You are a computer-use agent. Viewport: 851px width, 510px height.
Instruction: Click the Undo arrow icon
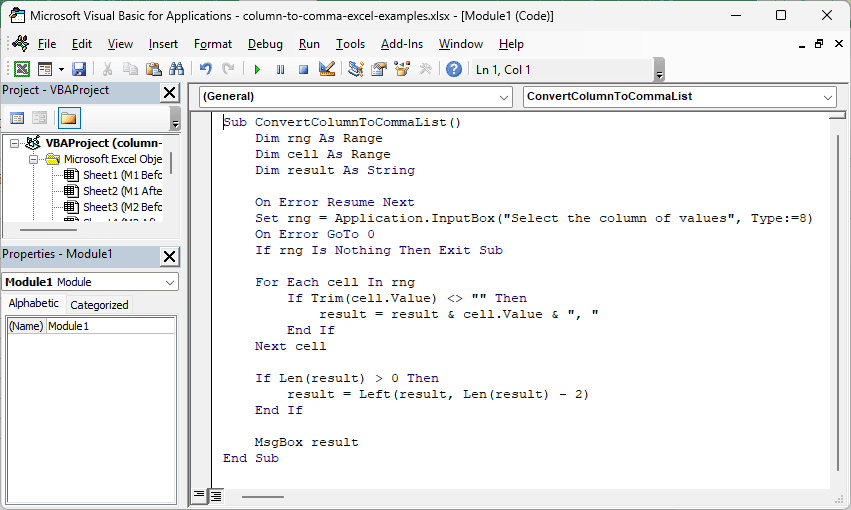click(205, 69)
